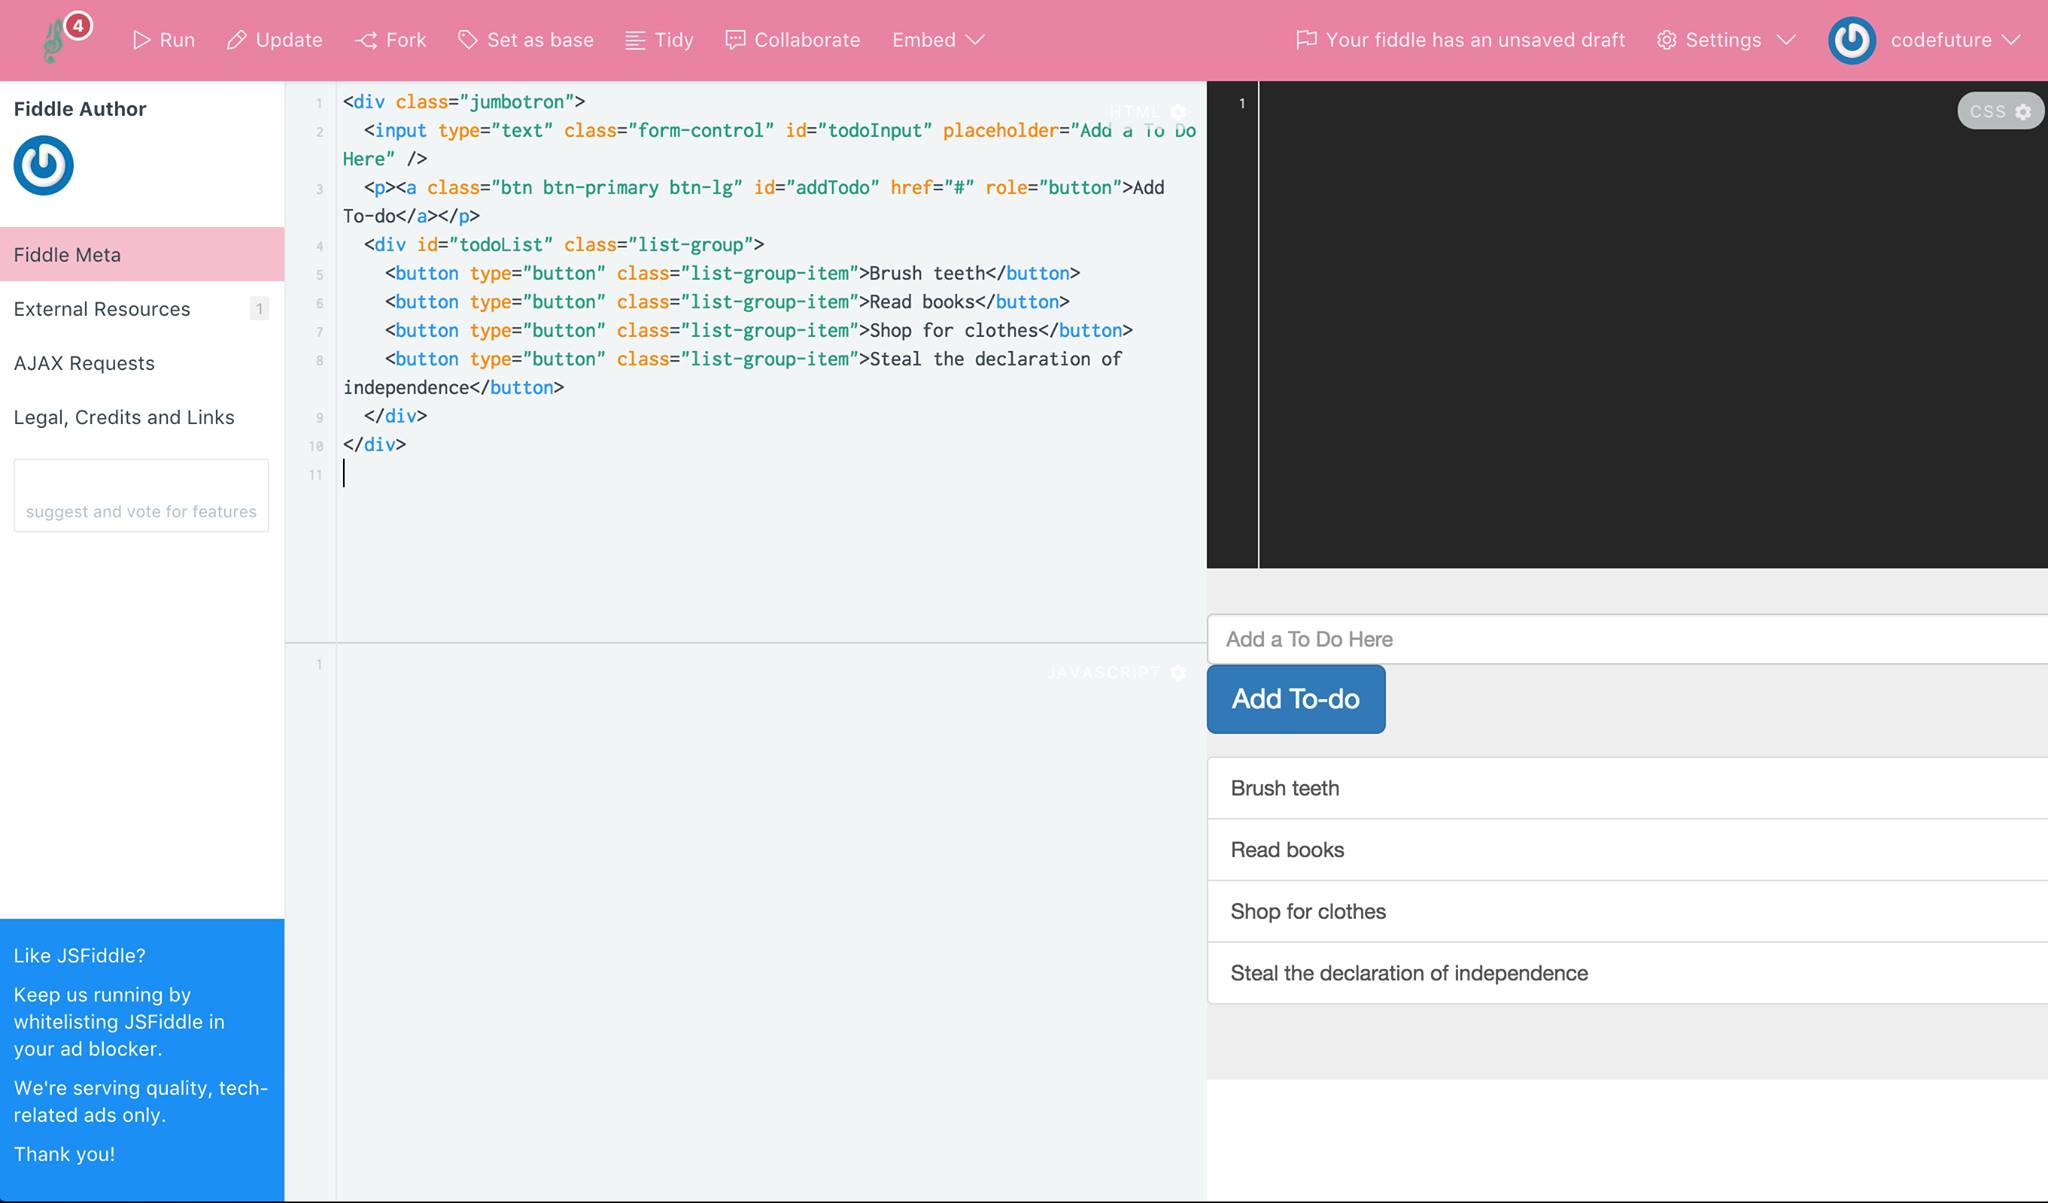Open HTML panel gear settings

pos(1178,111)
